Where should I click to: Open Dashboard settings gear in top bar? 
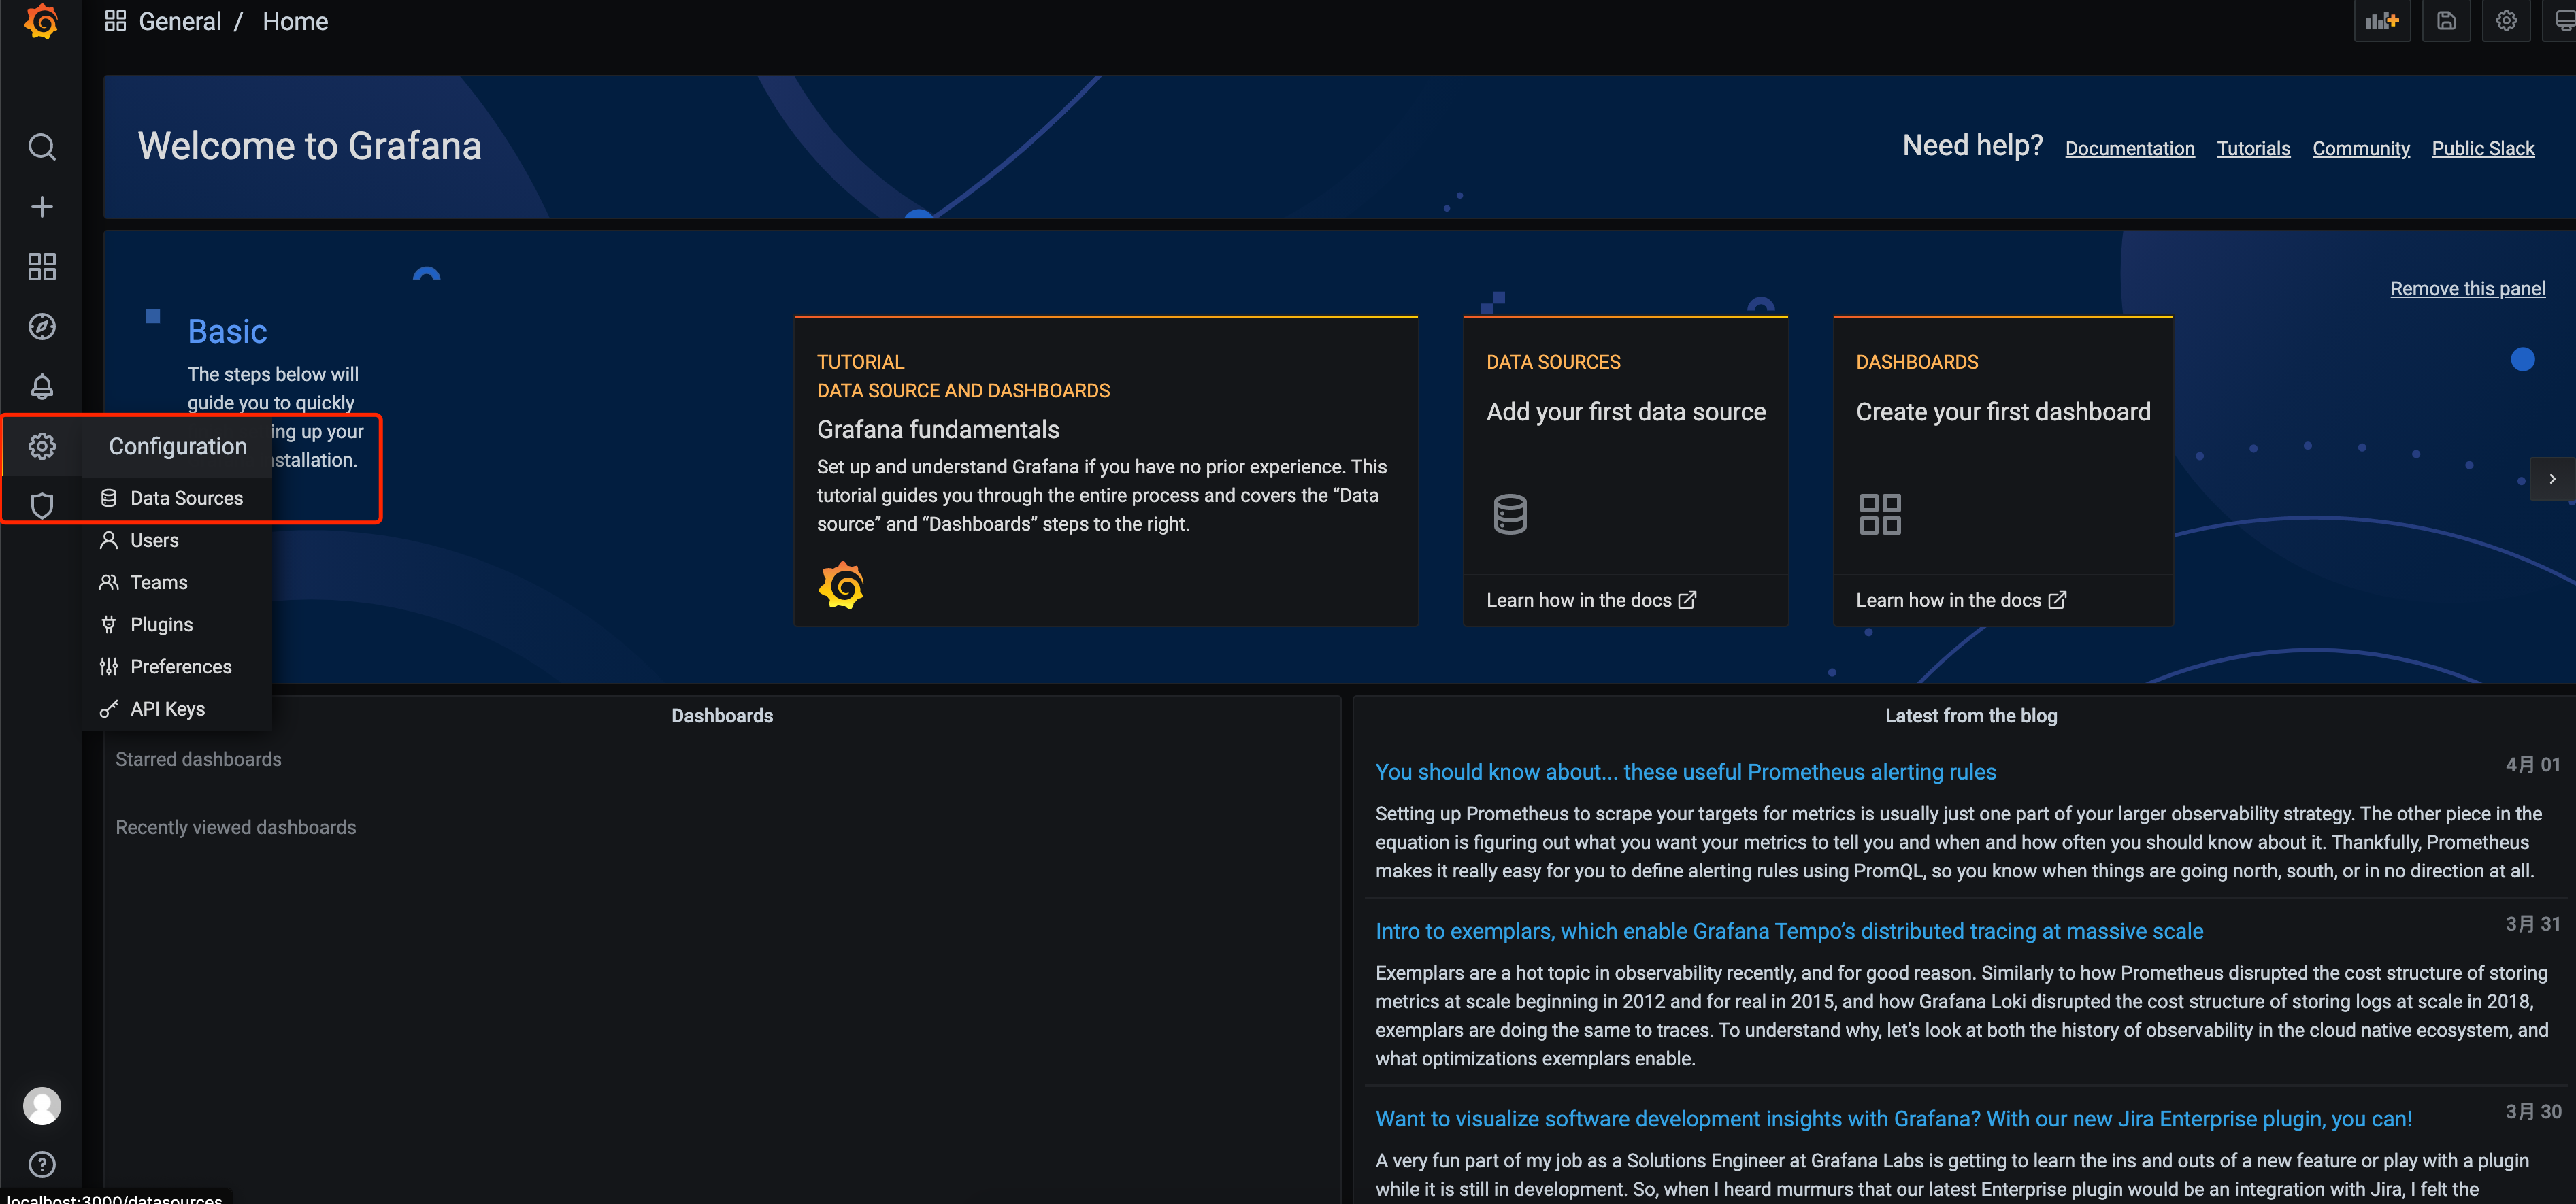(x=2506, y=21)
